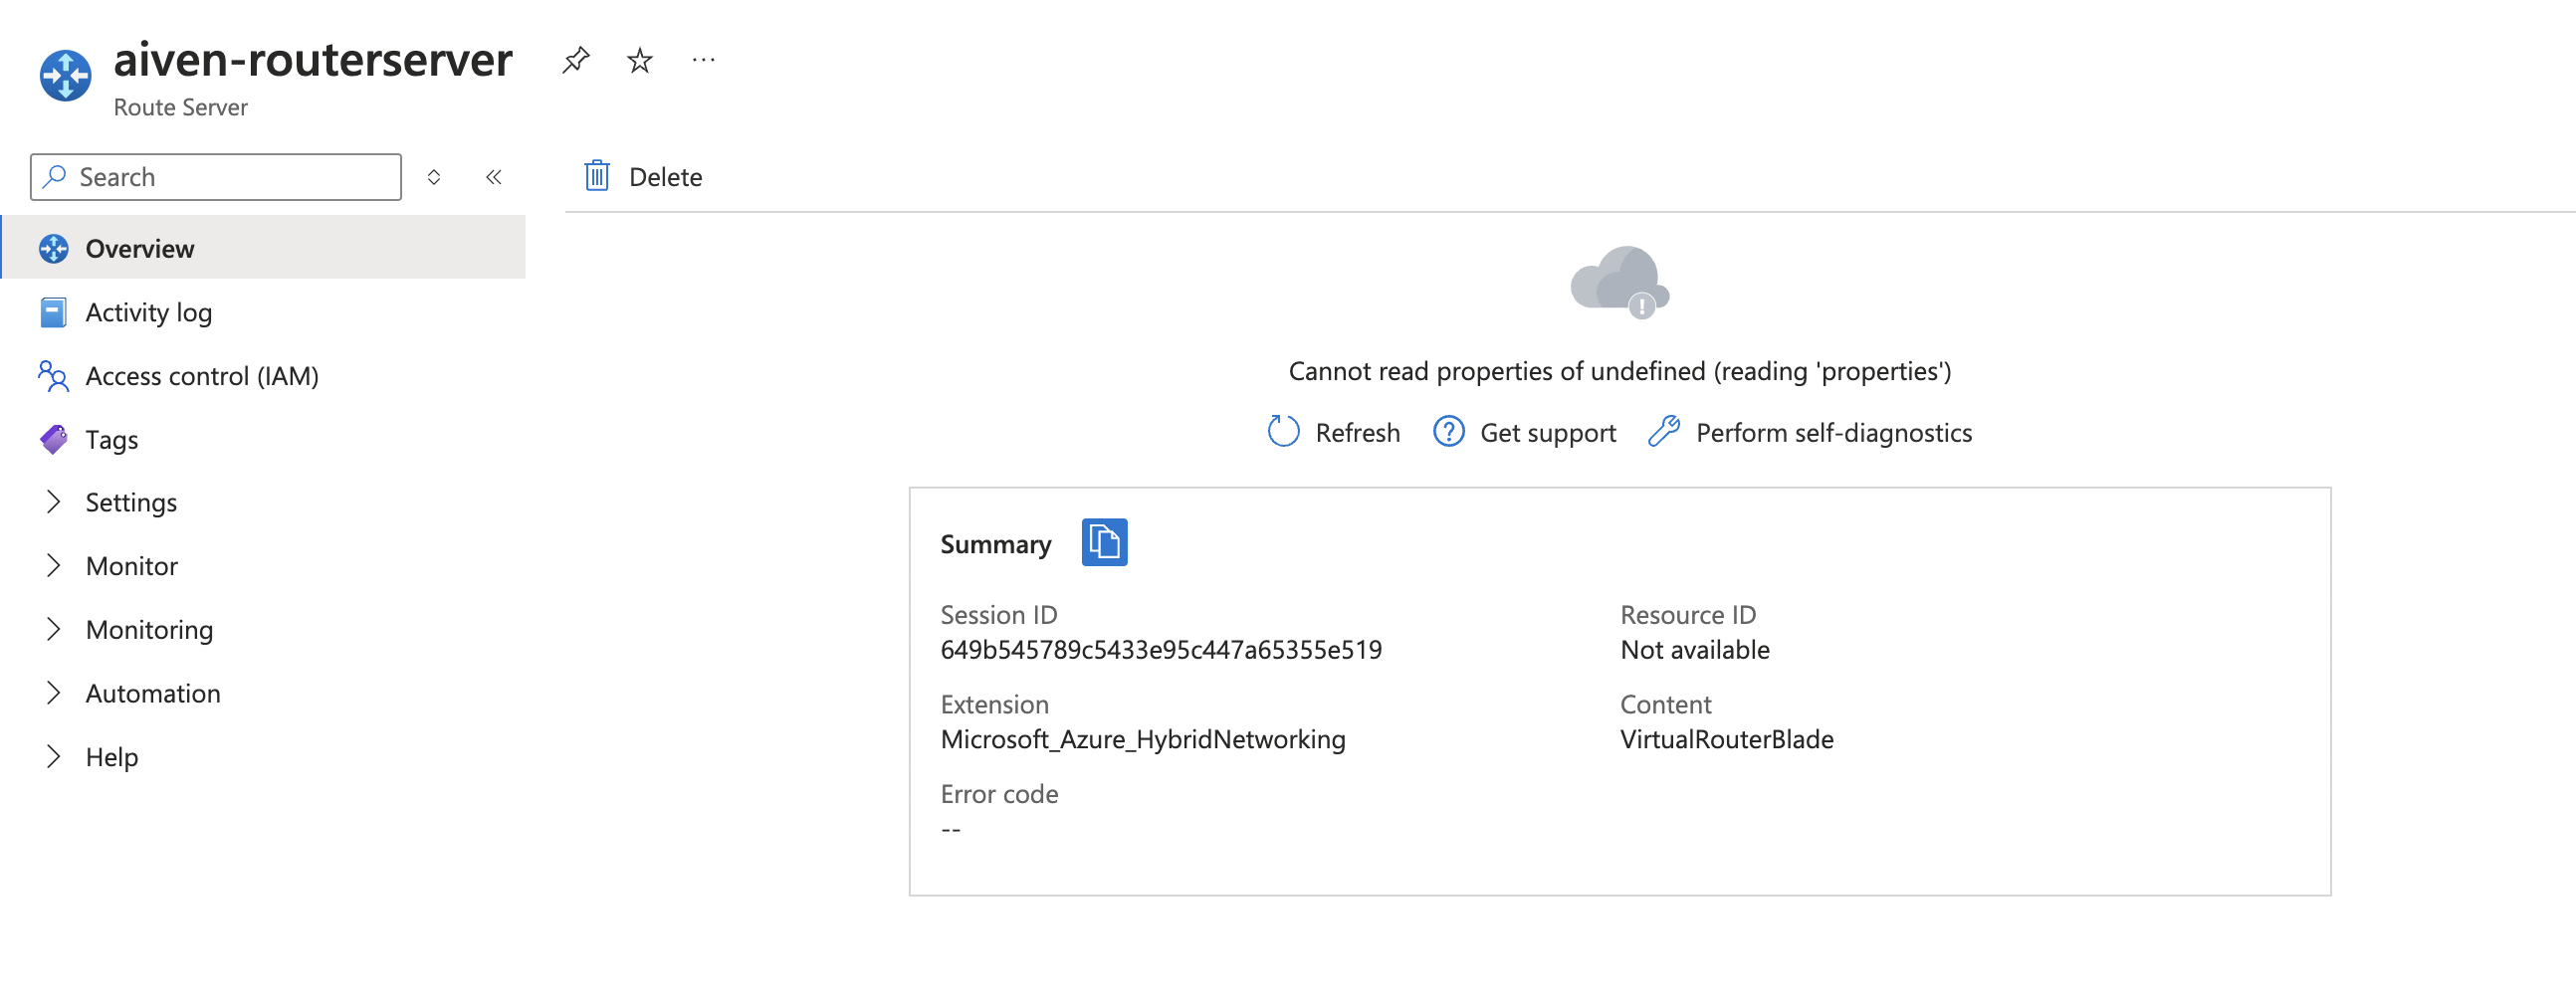
Task: Click the self-diagnostics wrench icon
Action: coord(1664,432)
